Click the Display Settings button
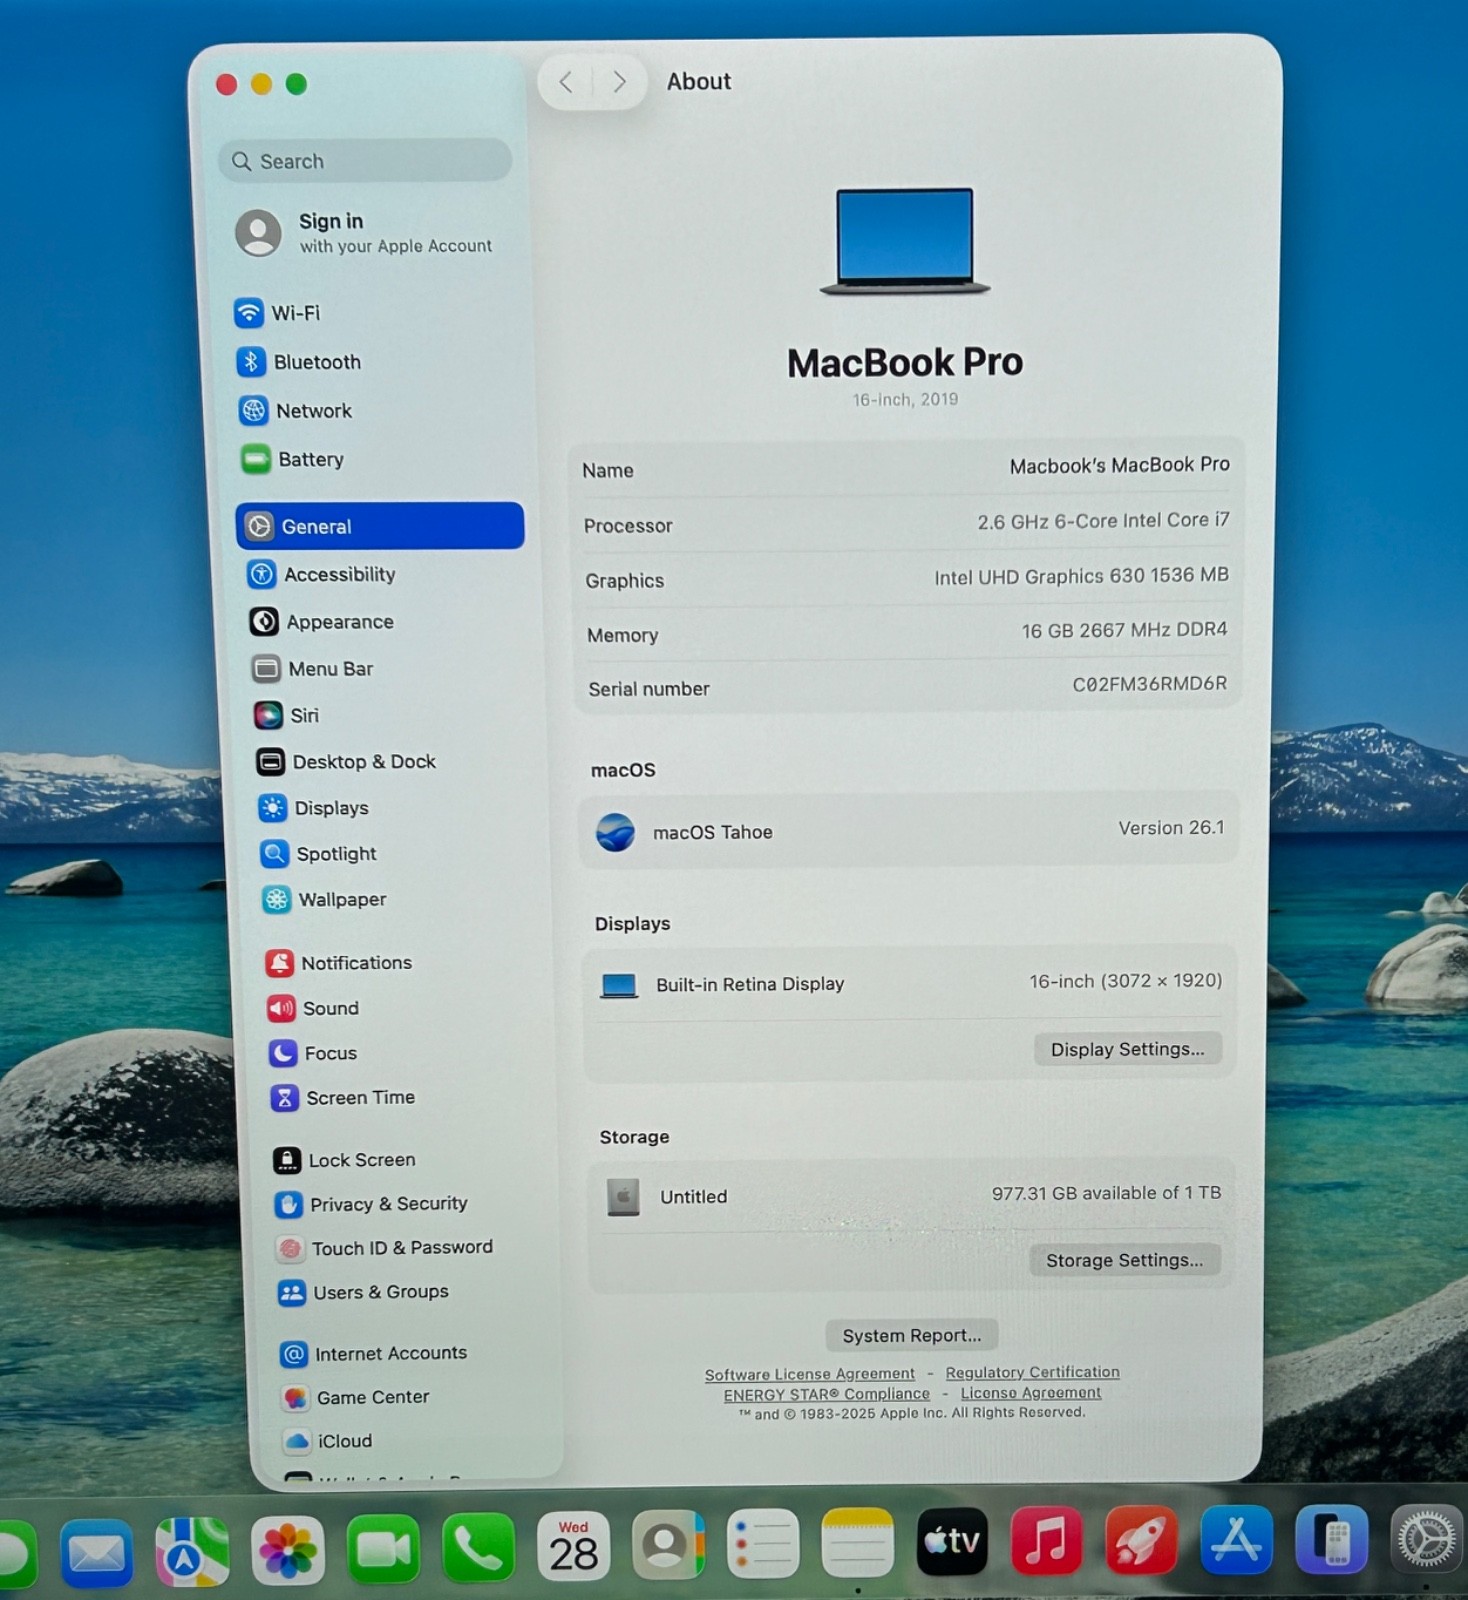The image size is (1468, 1600). pos(1127,1049)
